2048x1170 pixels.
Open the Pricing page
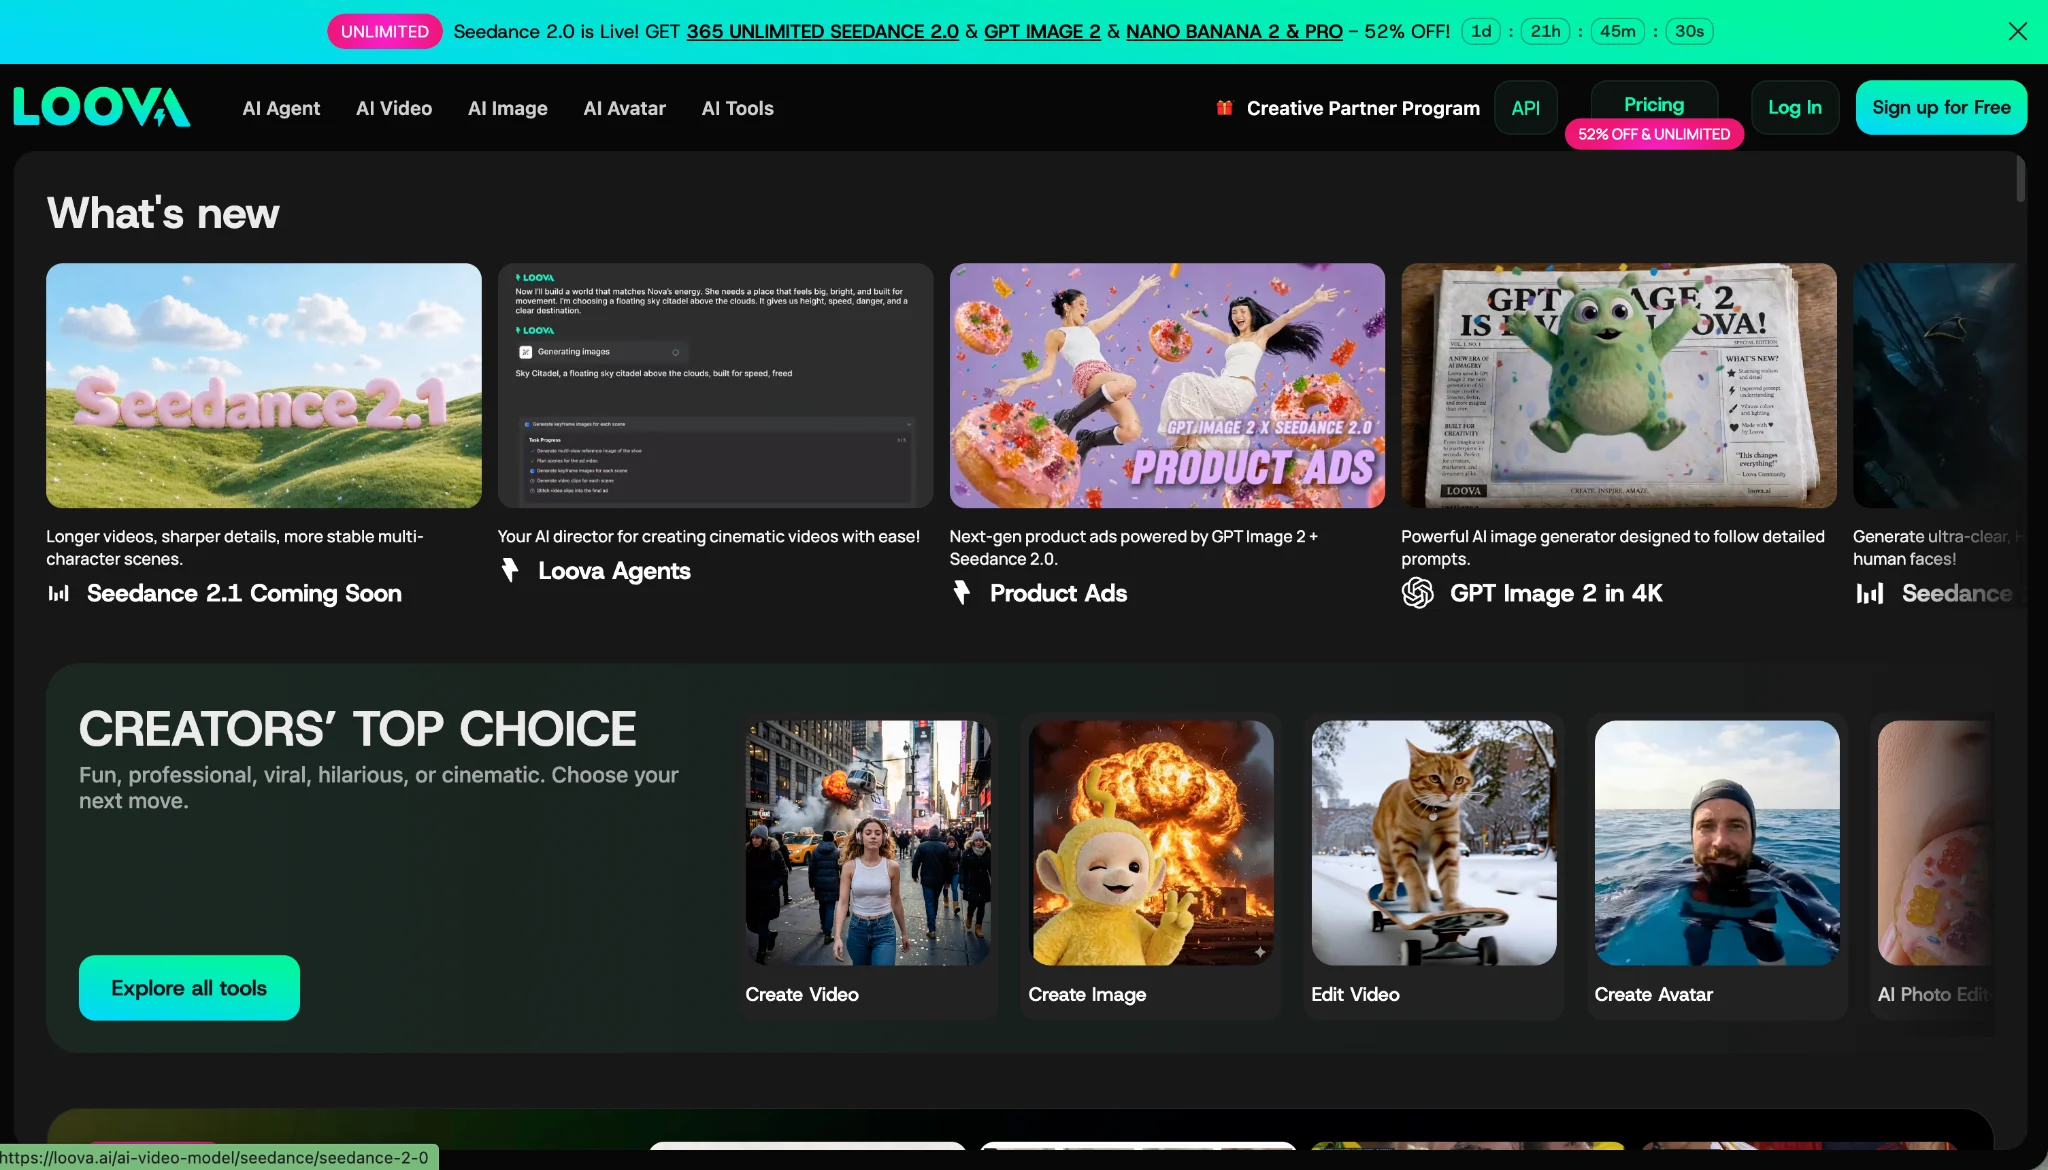tap(1654, 104)
